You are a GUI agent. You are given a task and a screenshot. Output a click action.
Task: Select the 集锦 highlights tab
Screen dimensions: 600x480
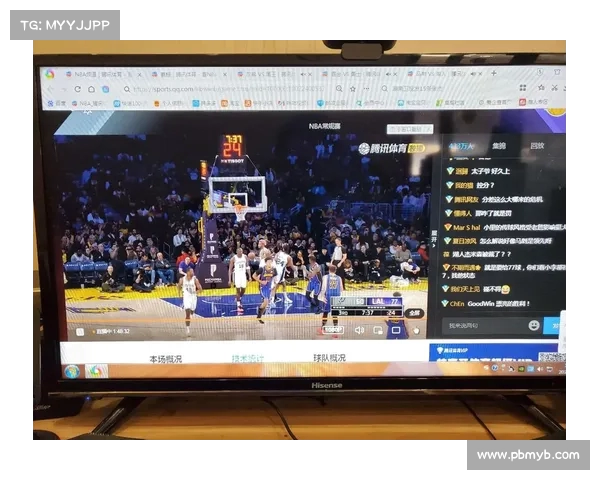pyautogui.click(x=499, y=146)
